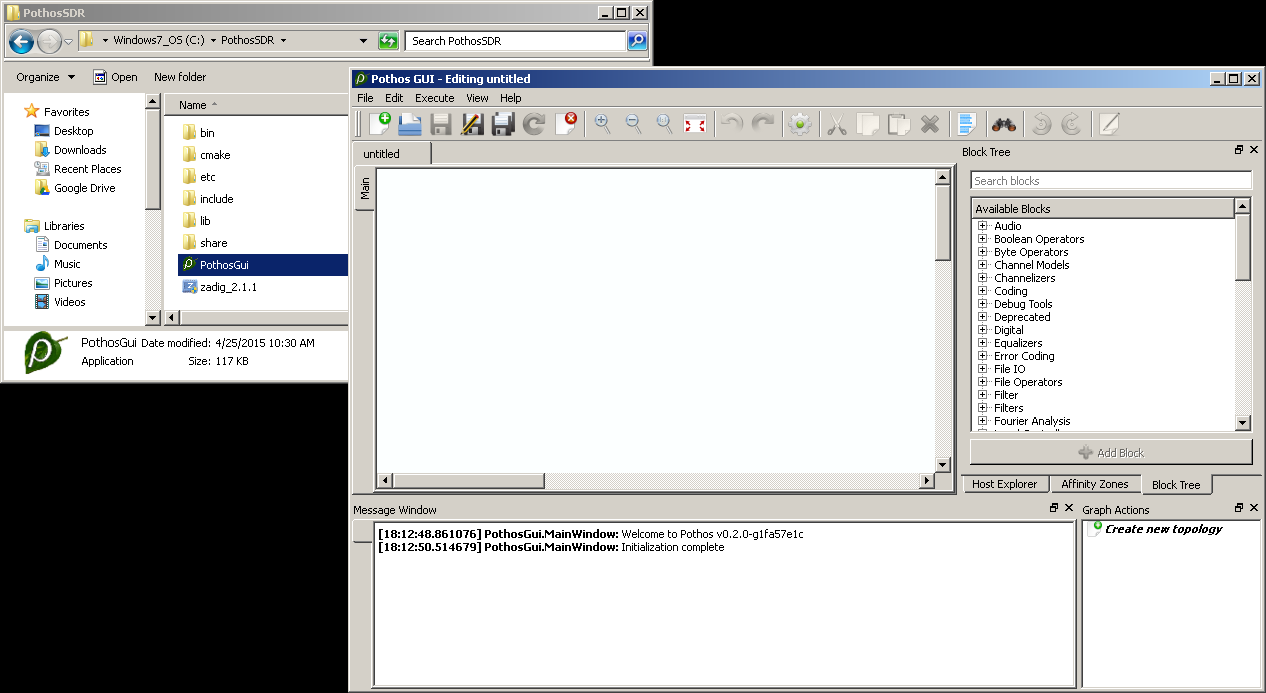Click the Name column header in Explorer

tap(255, 105)
